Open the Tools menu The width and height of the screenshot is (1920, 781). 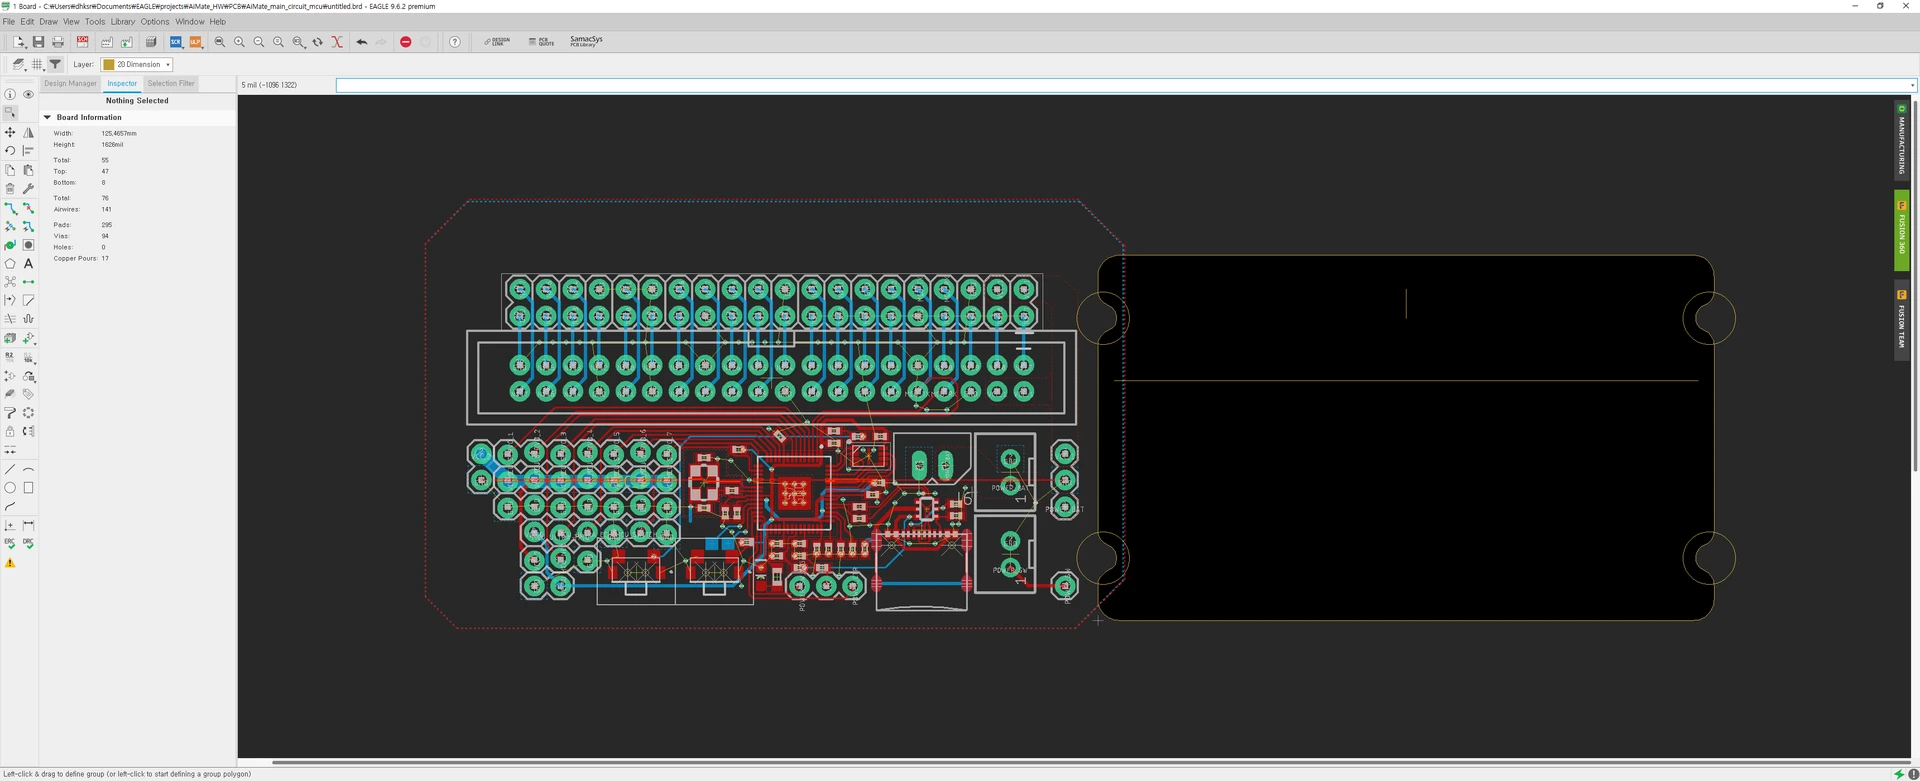[x=94, y=21]
